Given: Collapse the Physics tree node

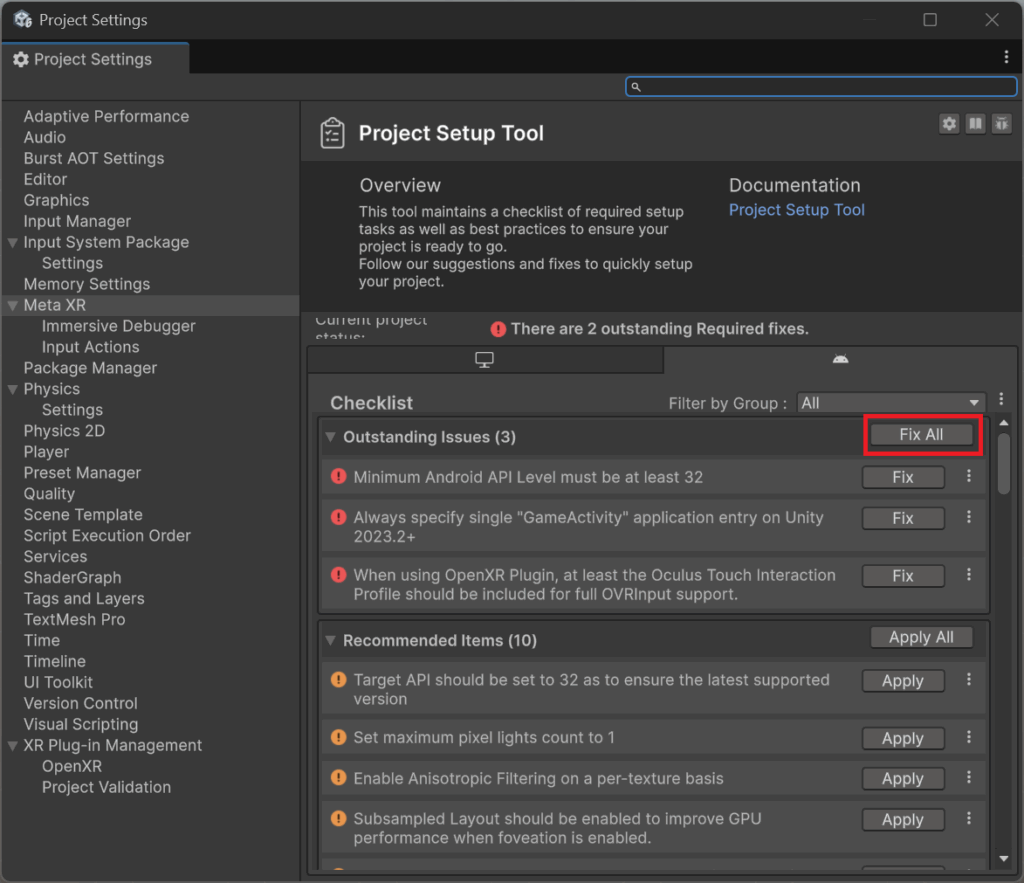Looking at the screenshot, I should tap(12, 389).
